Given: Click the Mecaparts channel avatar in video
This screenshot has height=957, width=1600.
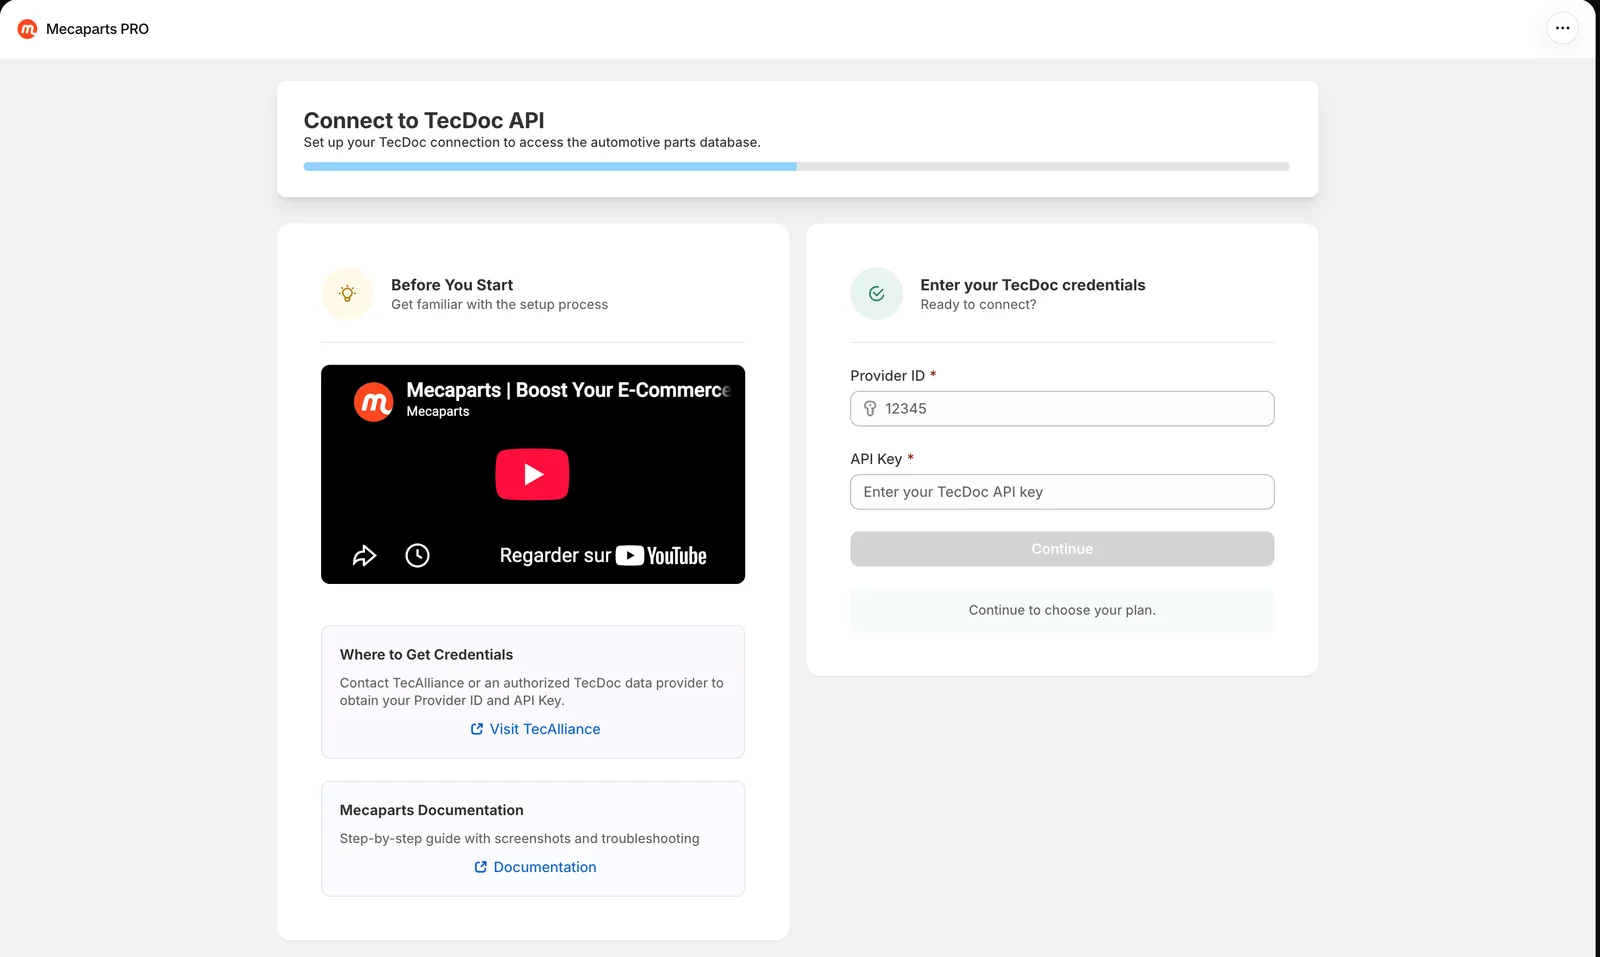Looking at the screenshot, I should [x=374, y=402].
